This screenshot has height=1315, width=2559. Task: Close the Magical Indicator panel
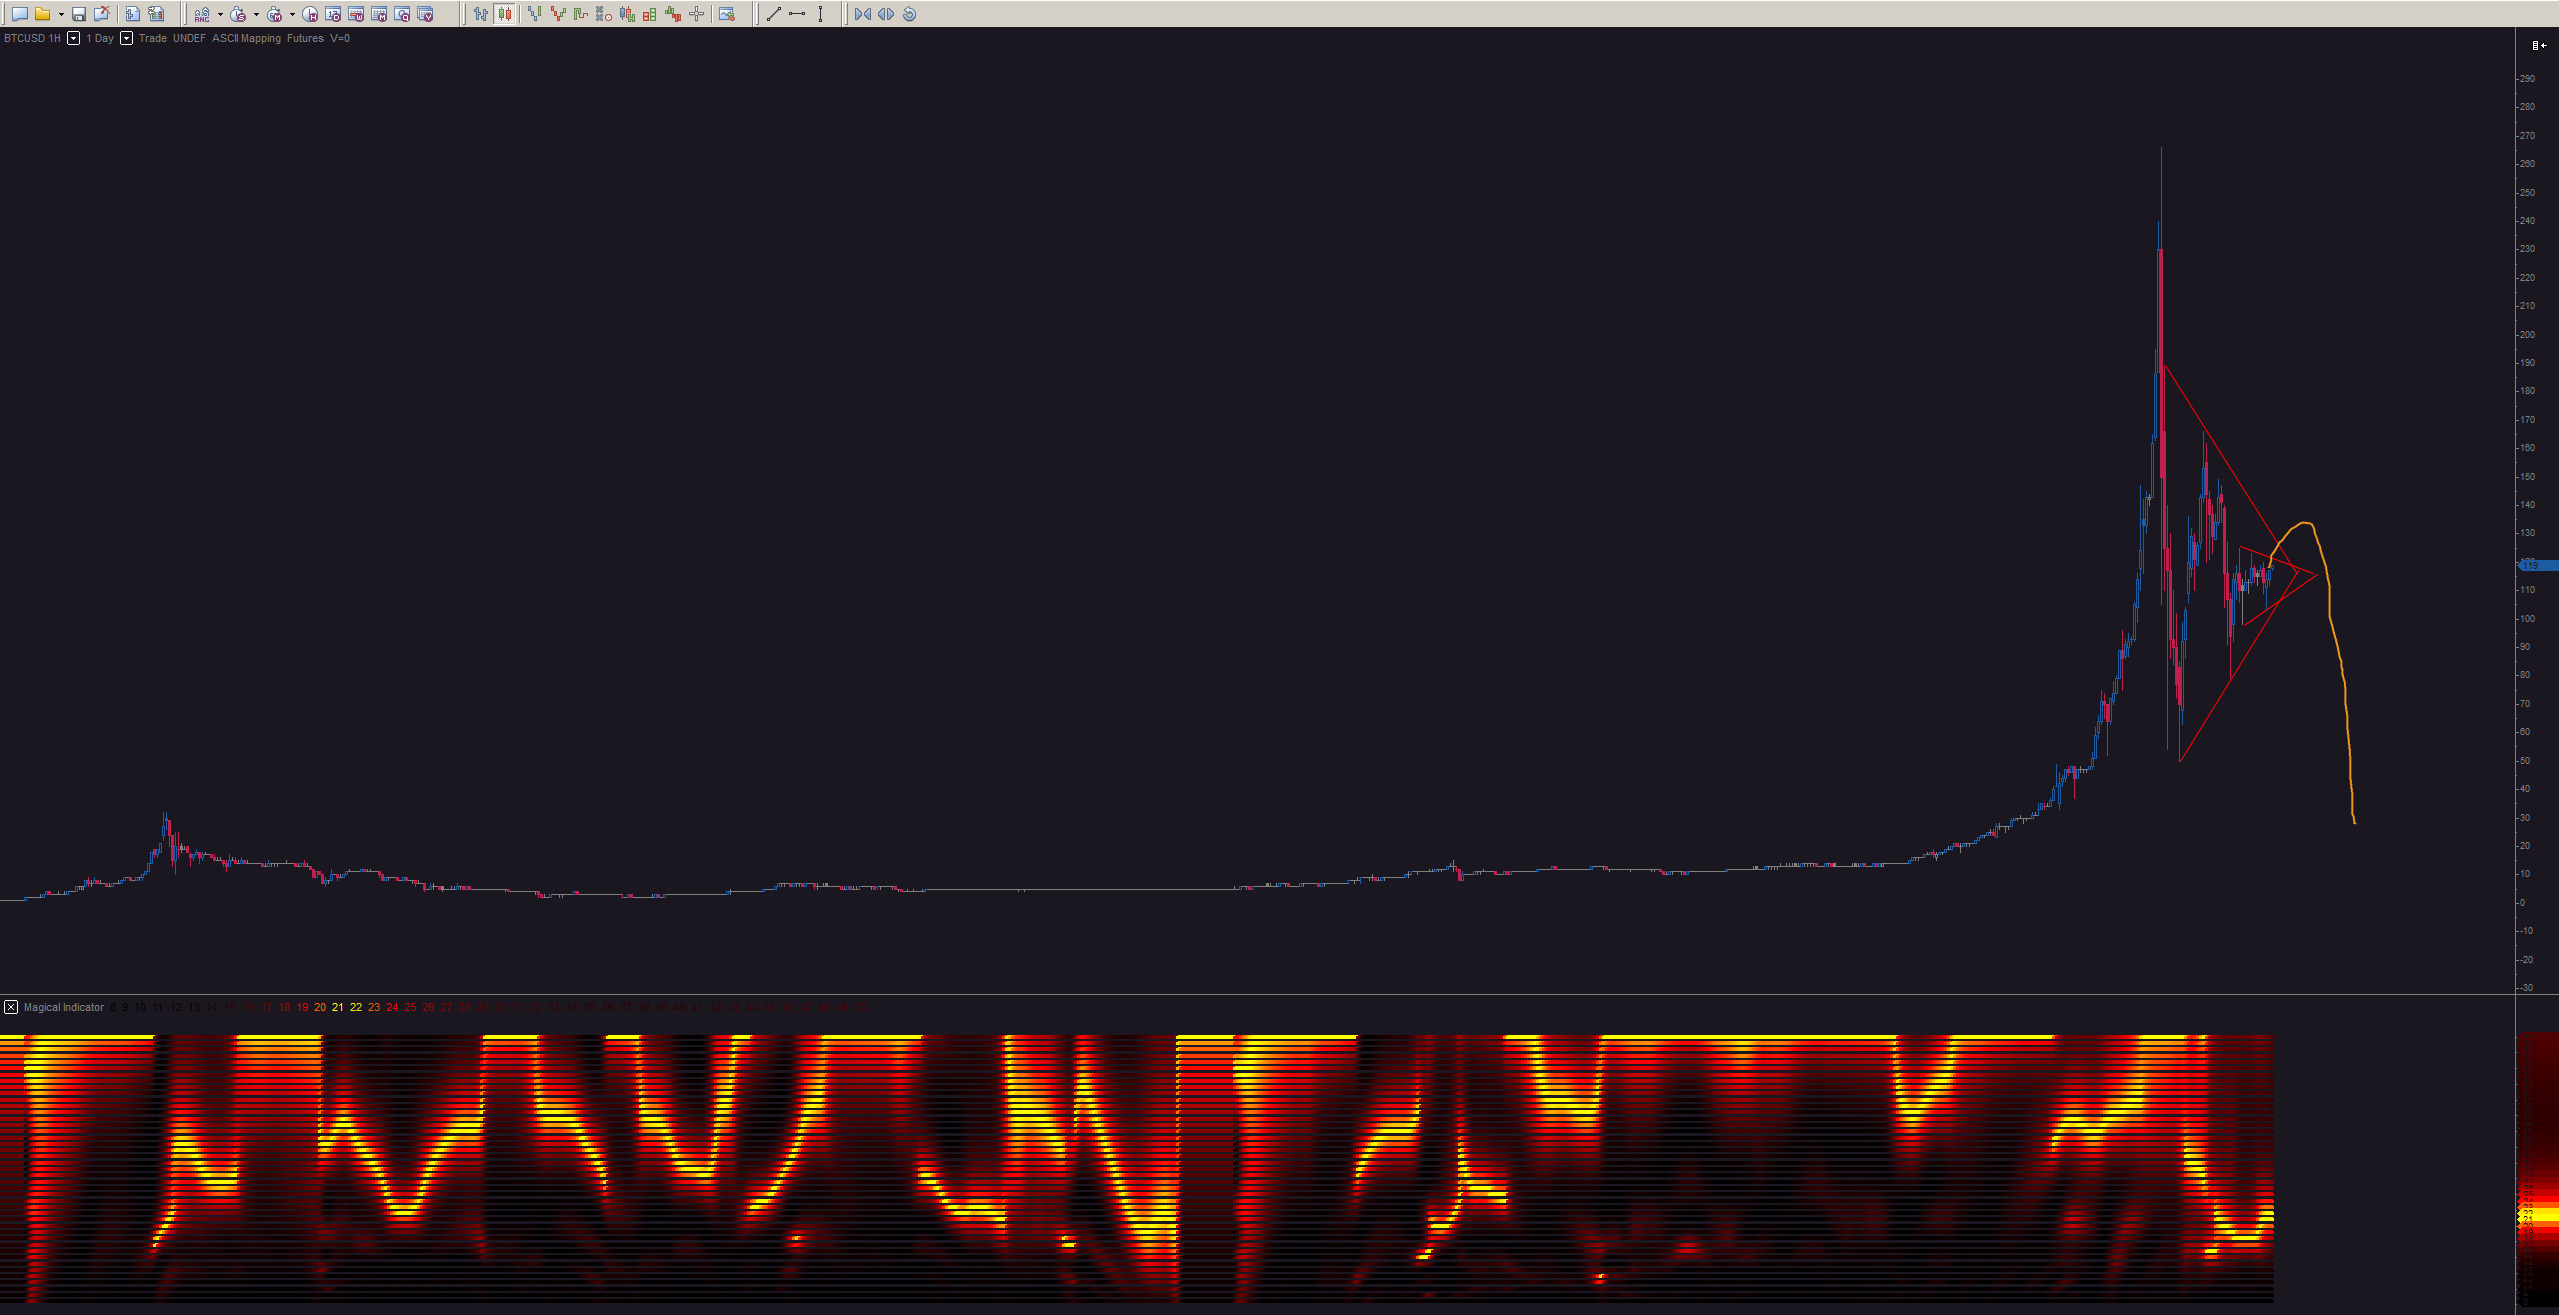pyautogui.click(x=11, y=1007)
